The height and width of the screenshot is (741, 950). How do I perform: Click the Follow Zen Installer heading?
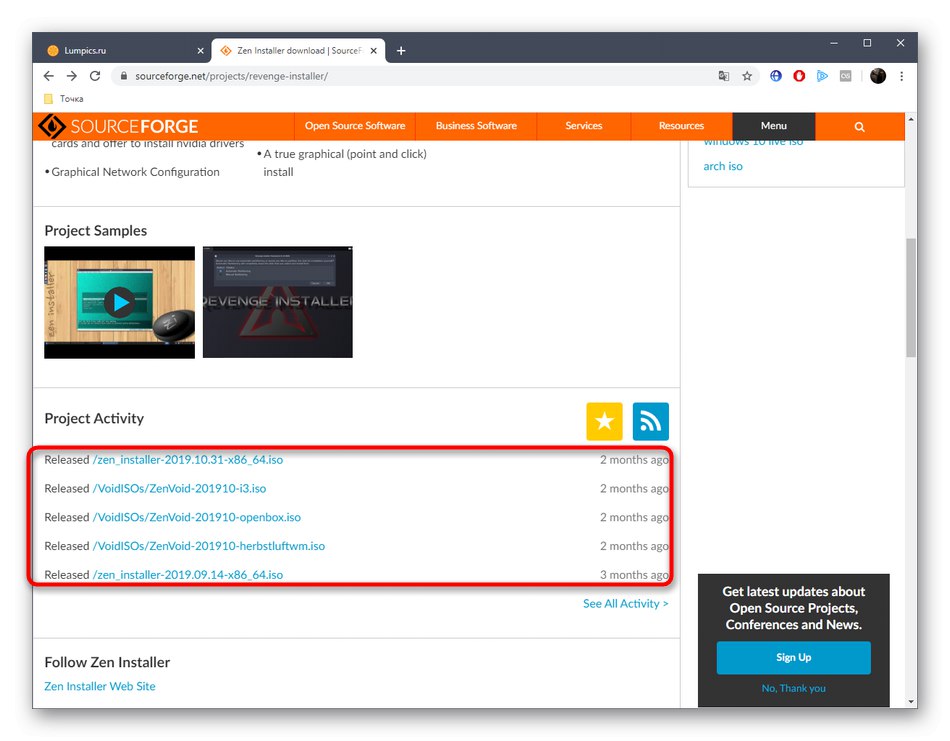click(107, 662)
